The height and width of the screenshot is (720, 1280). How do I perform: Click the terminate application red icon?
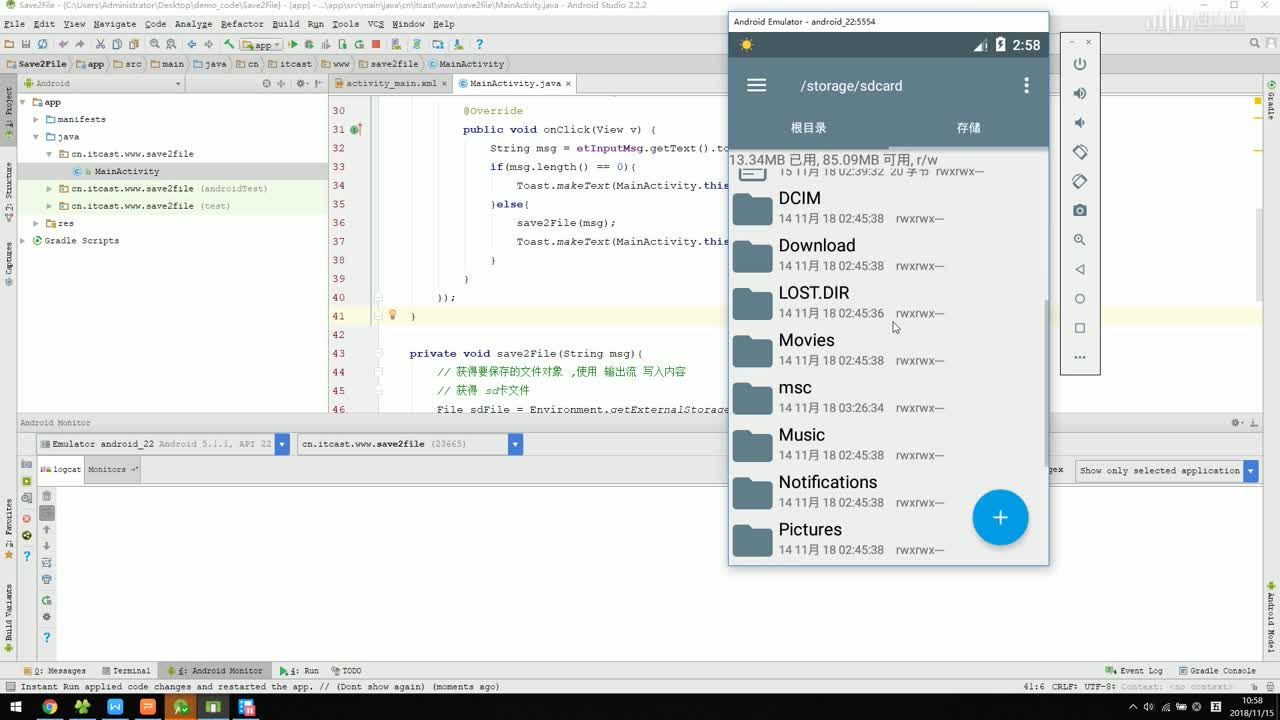coord(27,519)
